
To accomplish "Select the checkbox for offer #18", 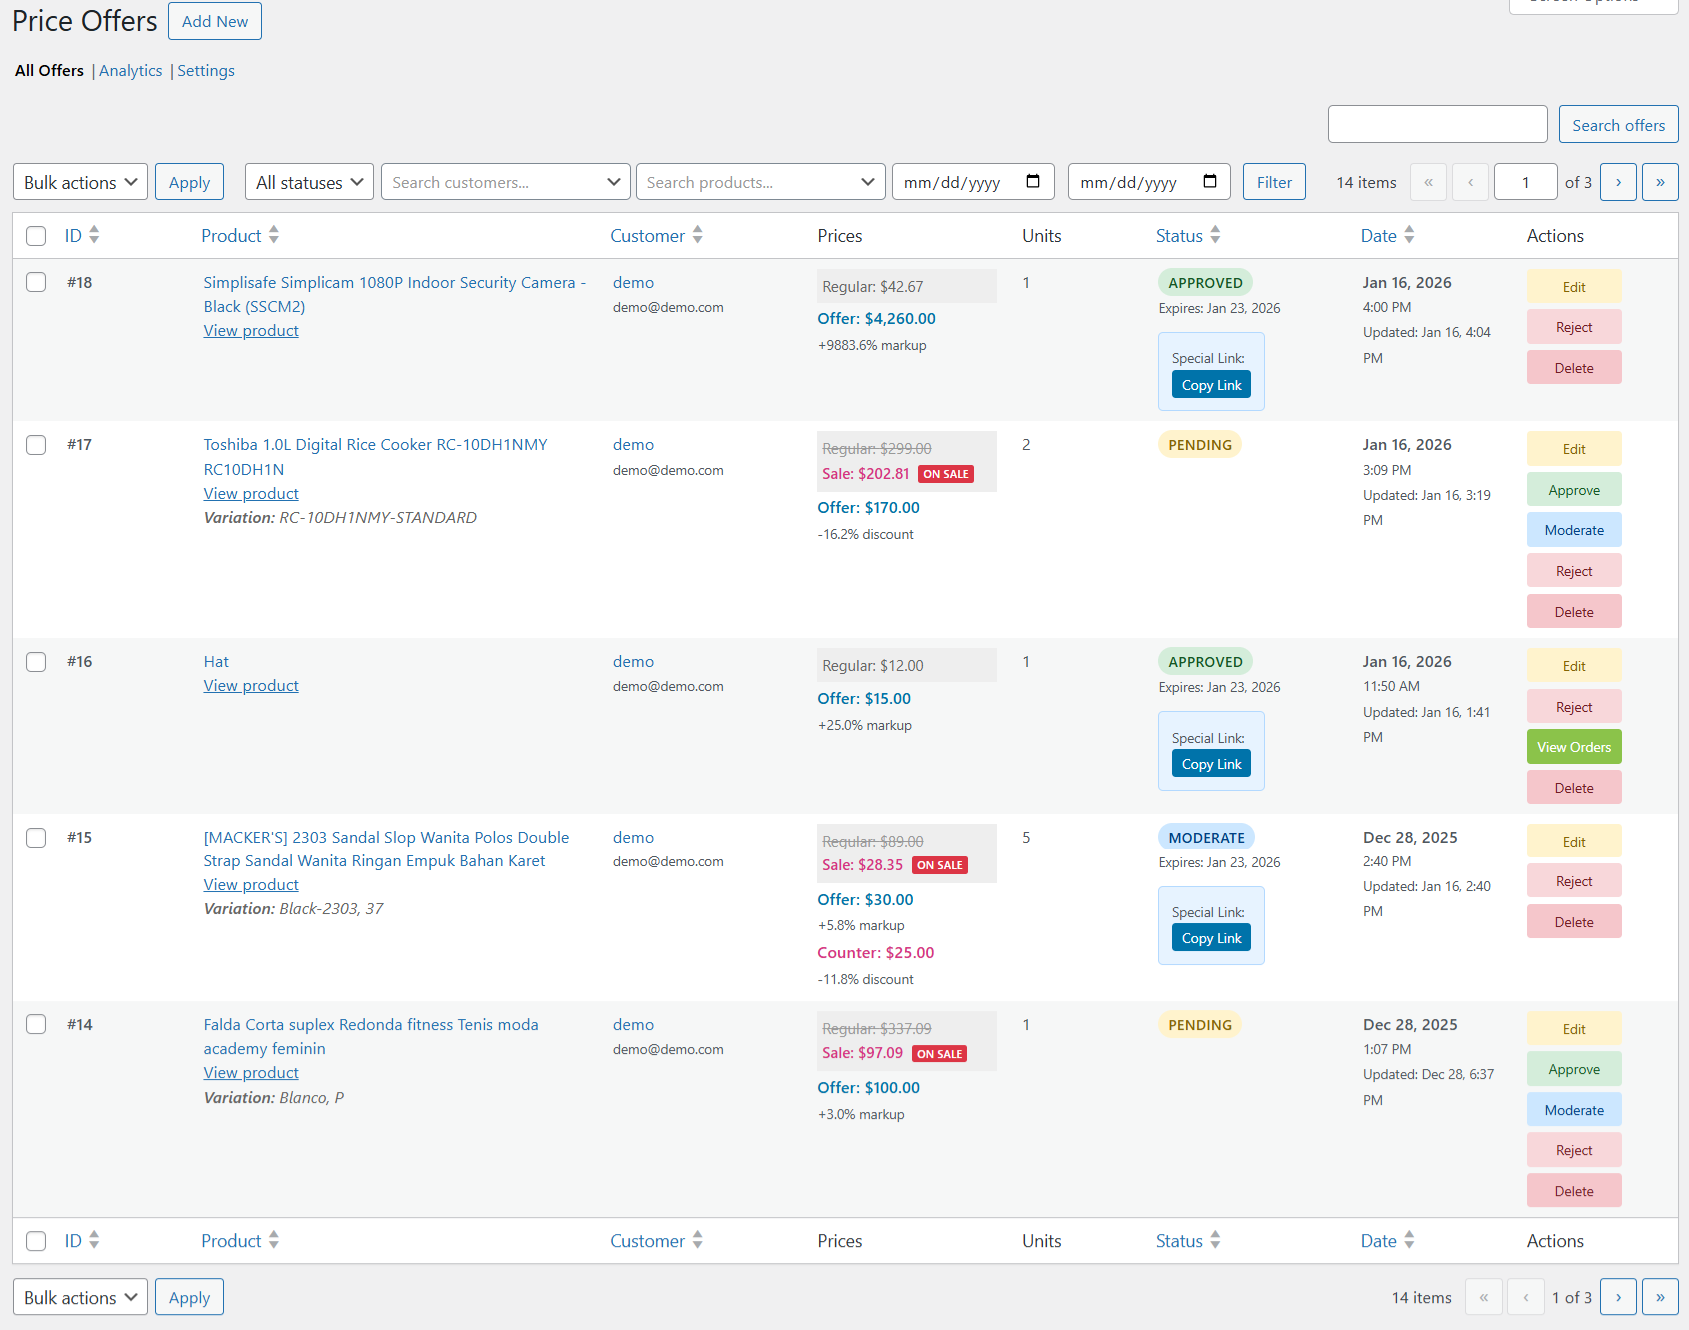I will click(x=36, y=282).
